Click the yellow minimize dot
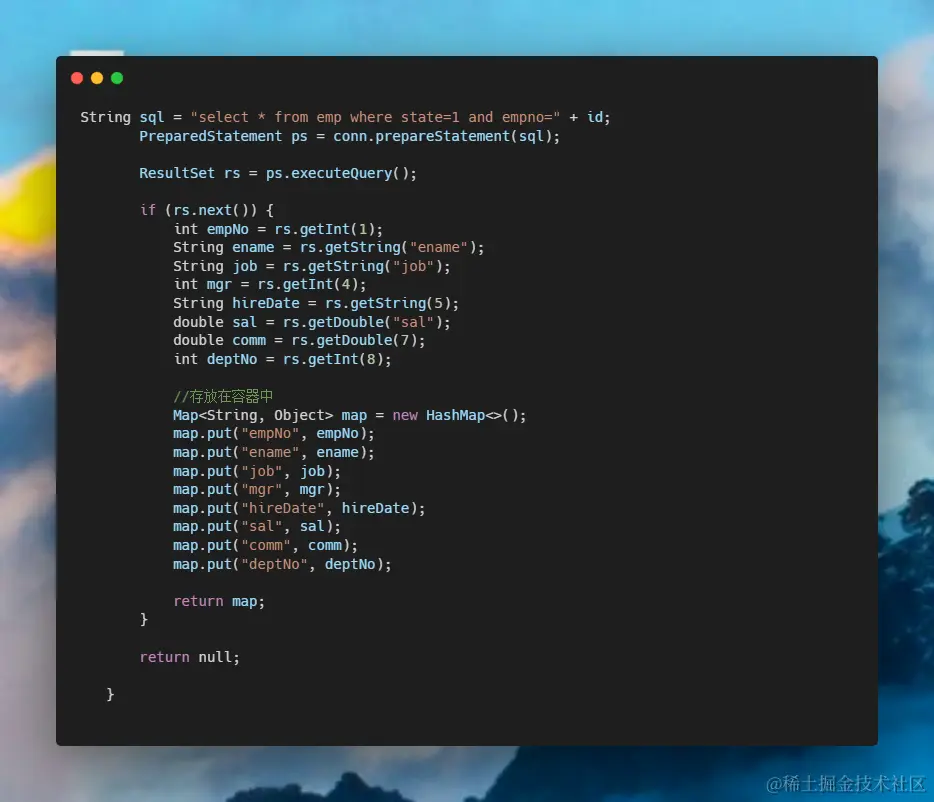The height and width of the screenshot is (802, 934). (97, 78)
